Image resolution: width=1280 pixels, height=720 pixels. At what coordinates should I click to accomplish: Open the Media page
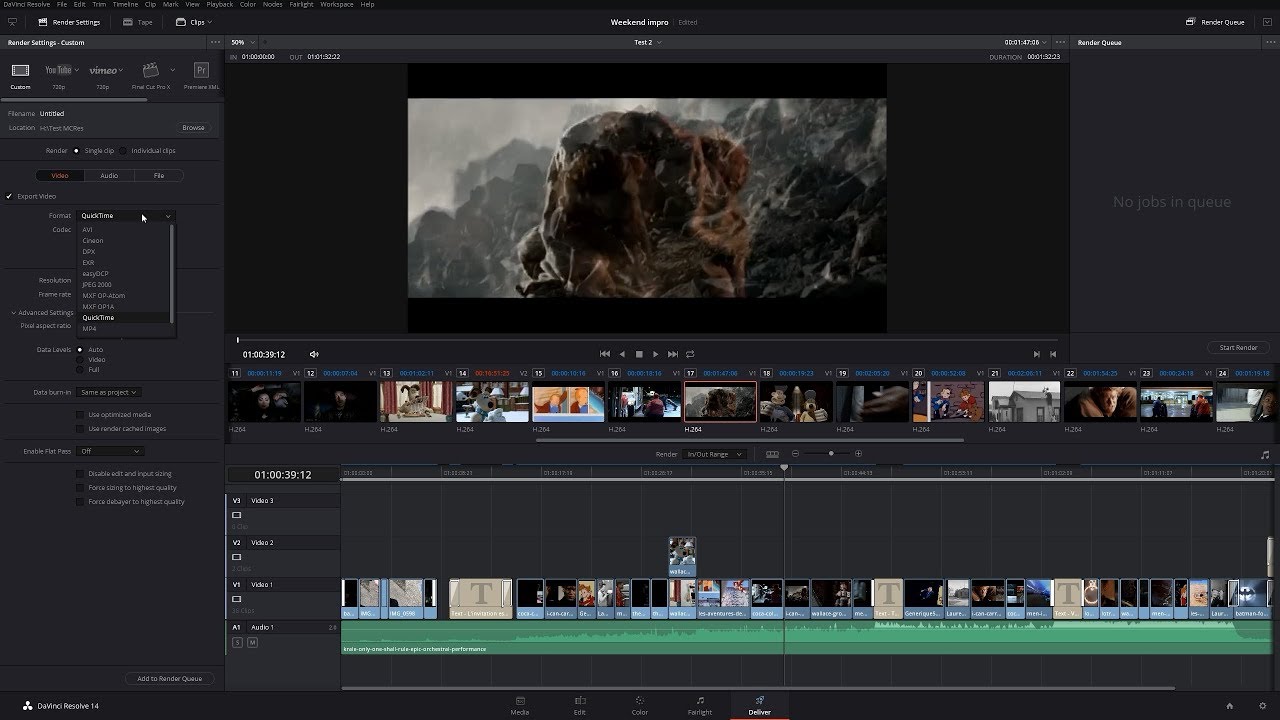pyautogui.click(x=520, y=705)
